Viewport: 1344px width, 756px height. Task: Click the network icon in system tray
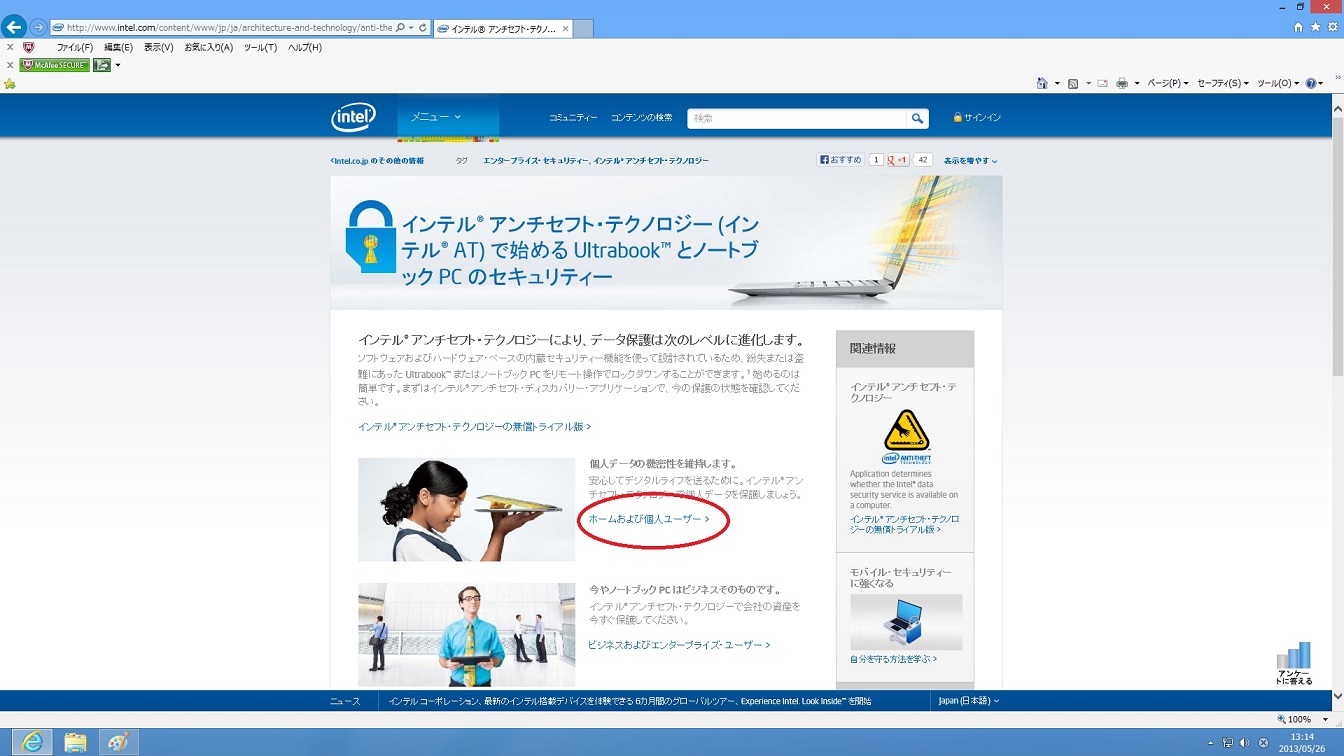tap(1228, 743)
